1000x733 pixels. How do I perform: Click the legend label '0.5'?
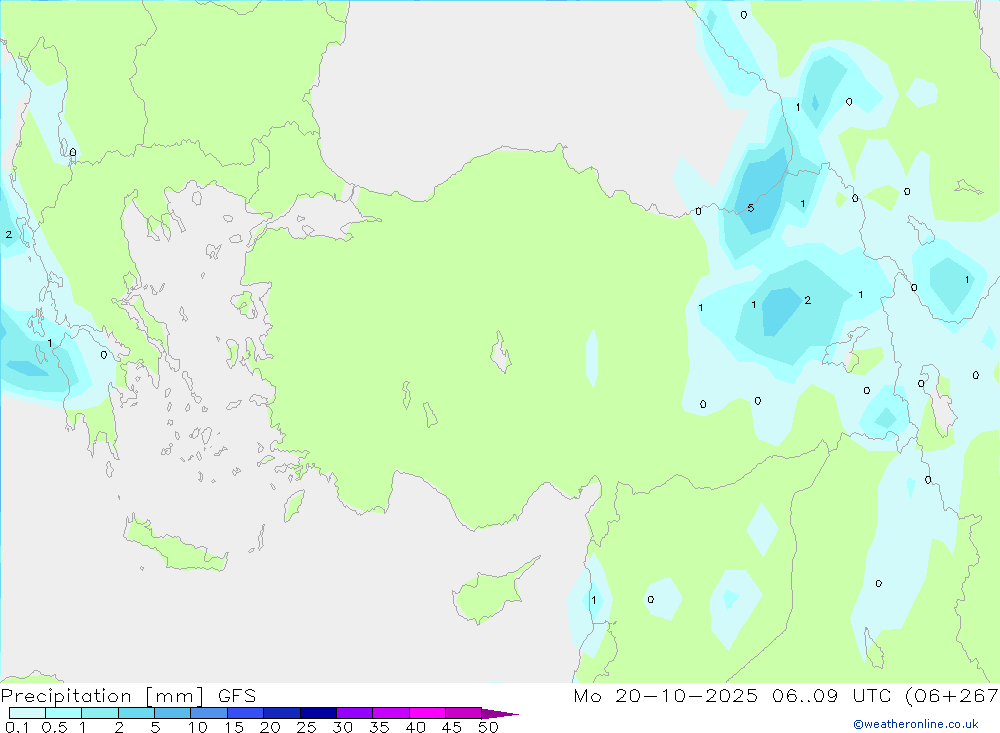tap(54, 727)
